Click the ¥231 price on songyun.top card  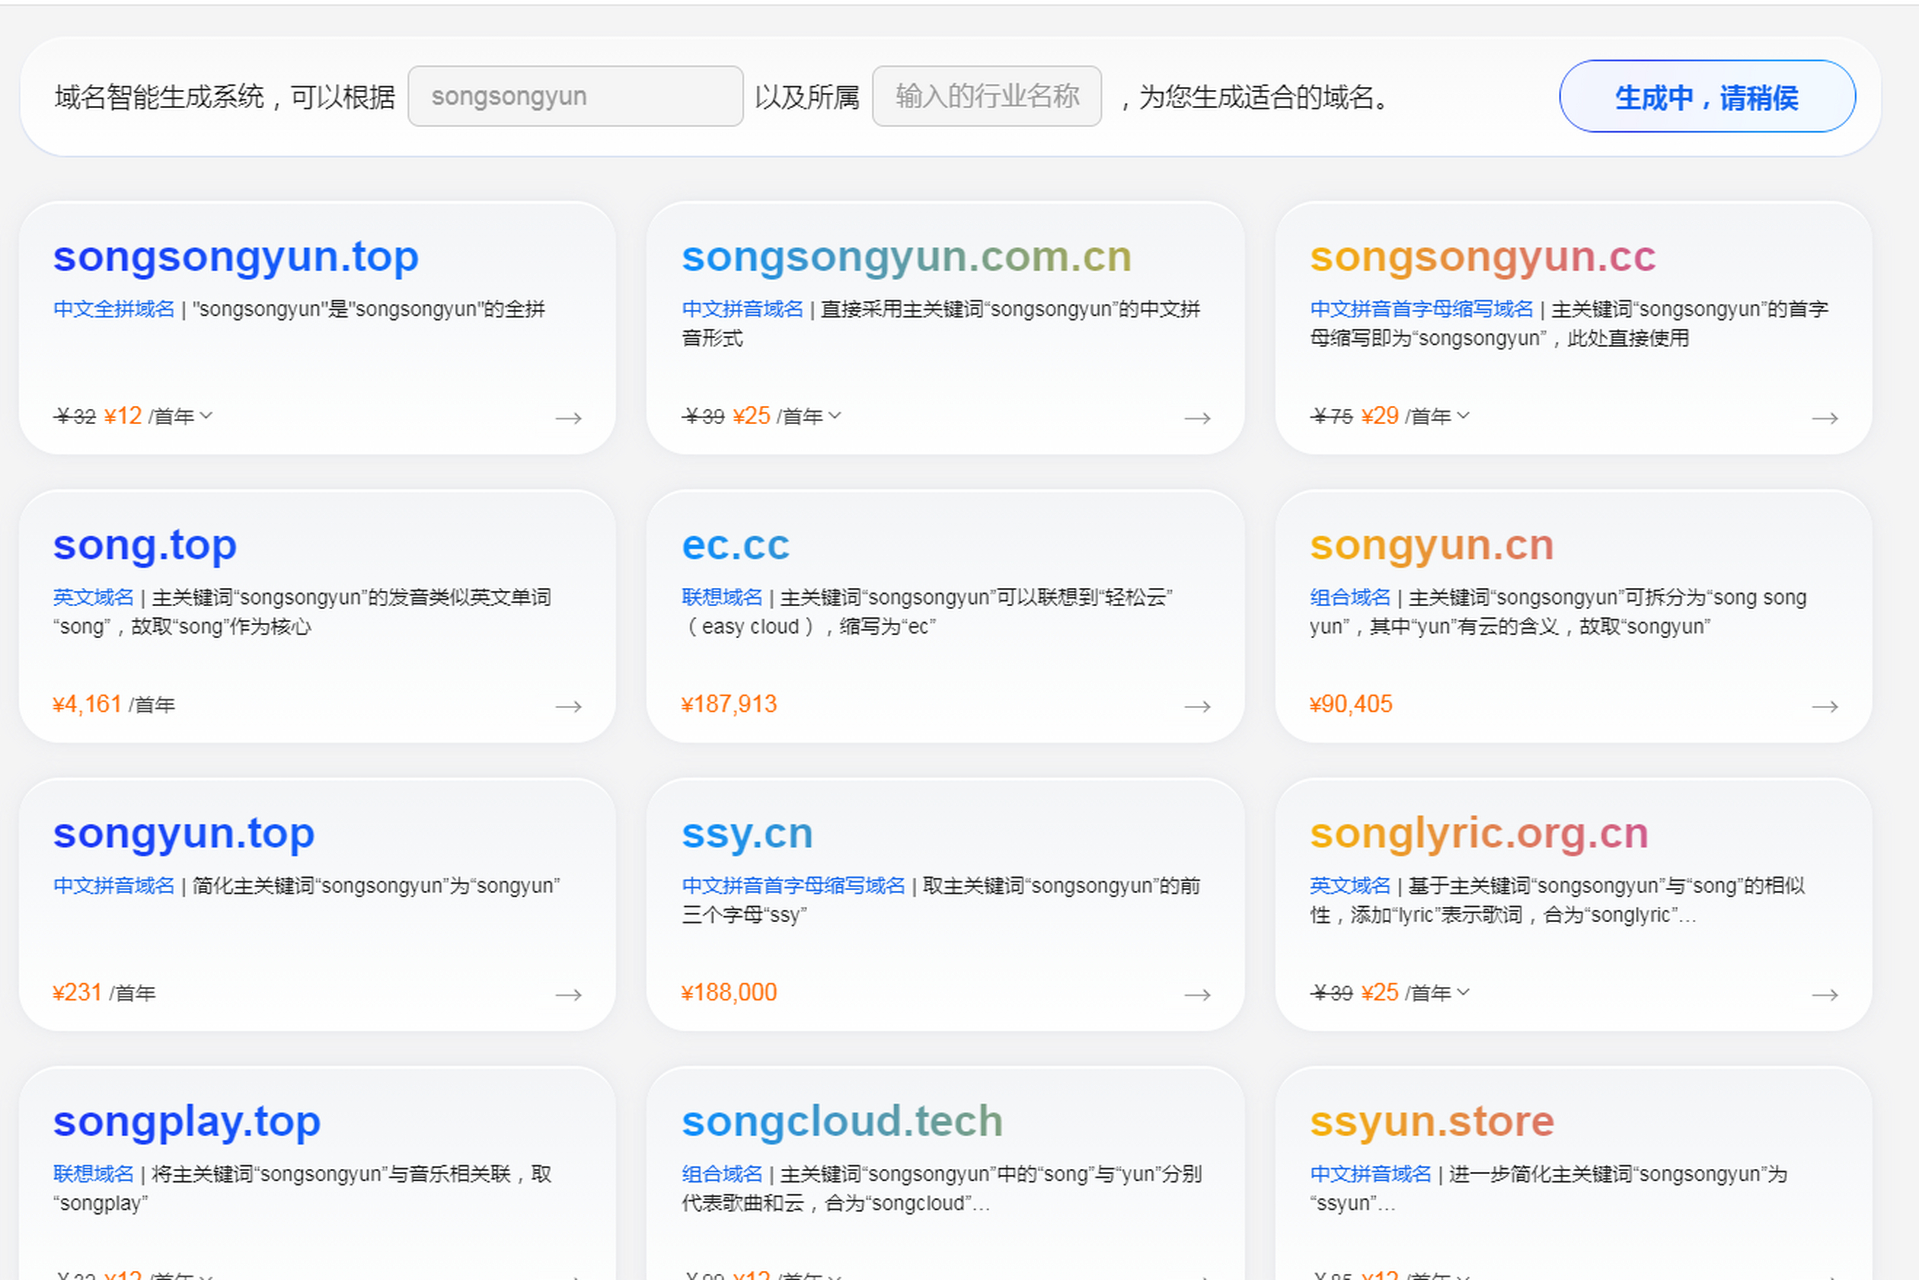pos(77,992)
